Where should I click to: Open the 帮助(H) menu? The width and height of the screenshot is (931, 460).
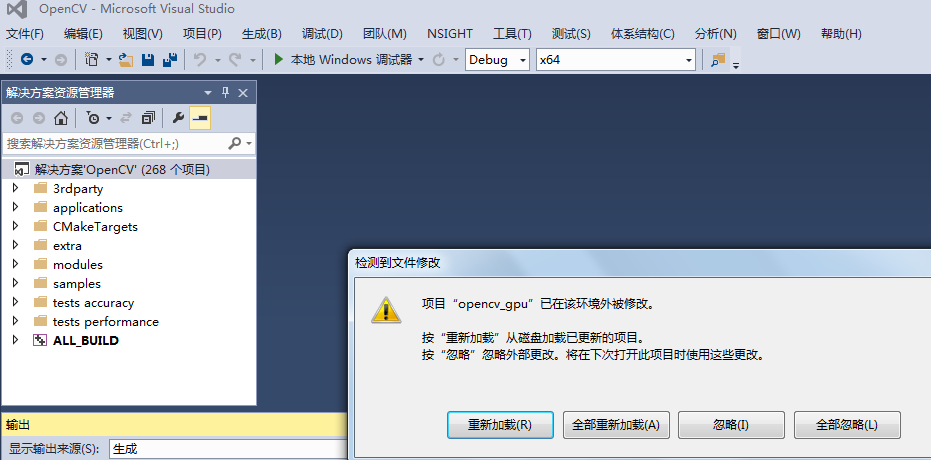pyautogui.click(x=841, y=34)
